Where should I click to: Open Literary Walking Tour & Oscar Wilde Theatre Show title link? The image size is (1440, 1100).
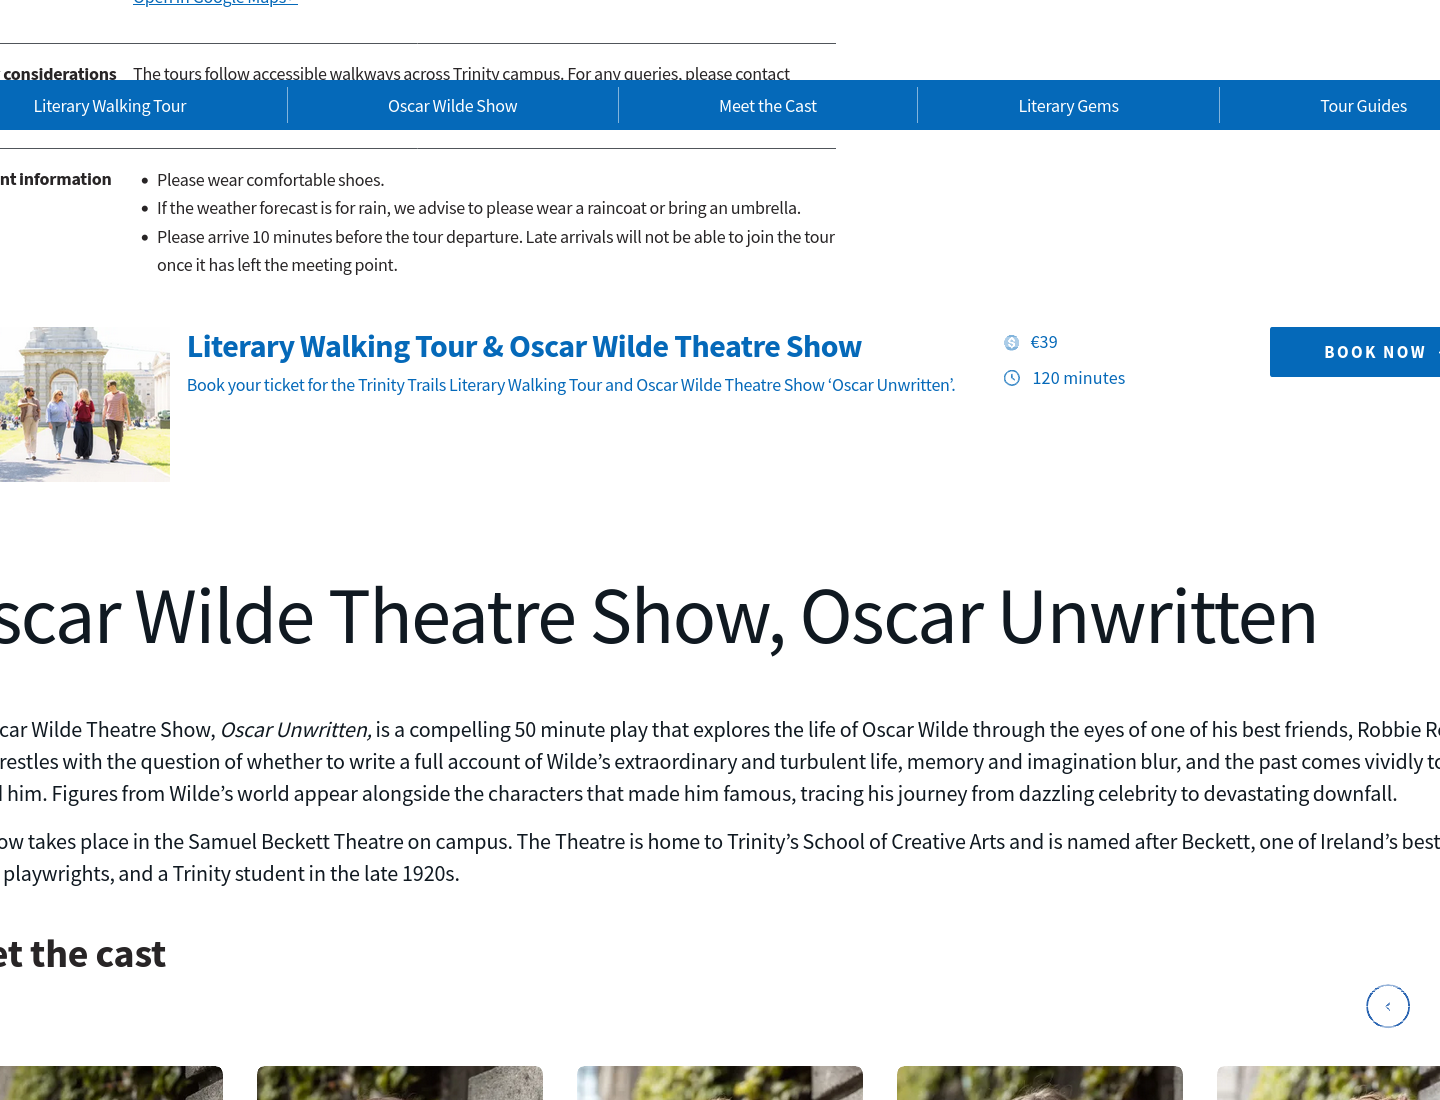click(x=524, y=346)
